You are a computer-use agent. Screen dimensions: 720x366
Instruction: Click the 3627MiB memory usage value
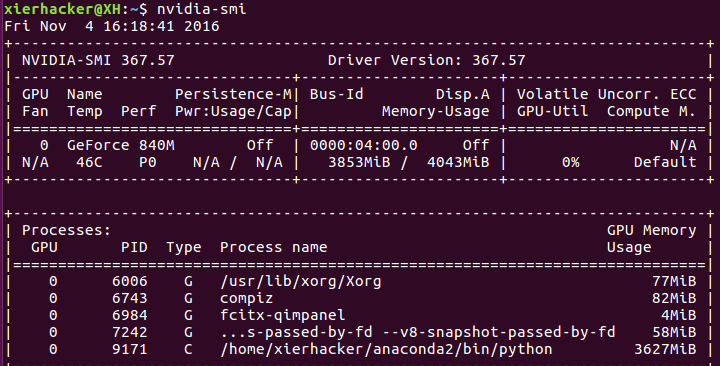[665, 349]
